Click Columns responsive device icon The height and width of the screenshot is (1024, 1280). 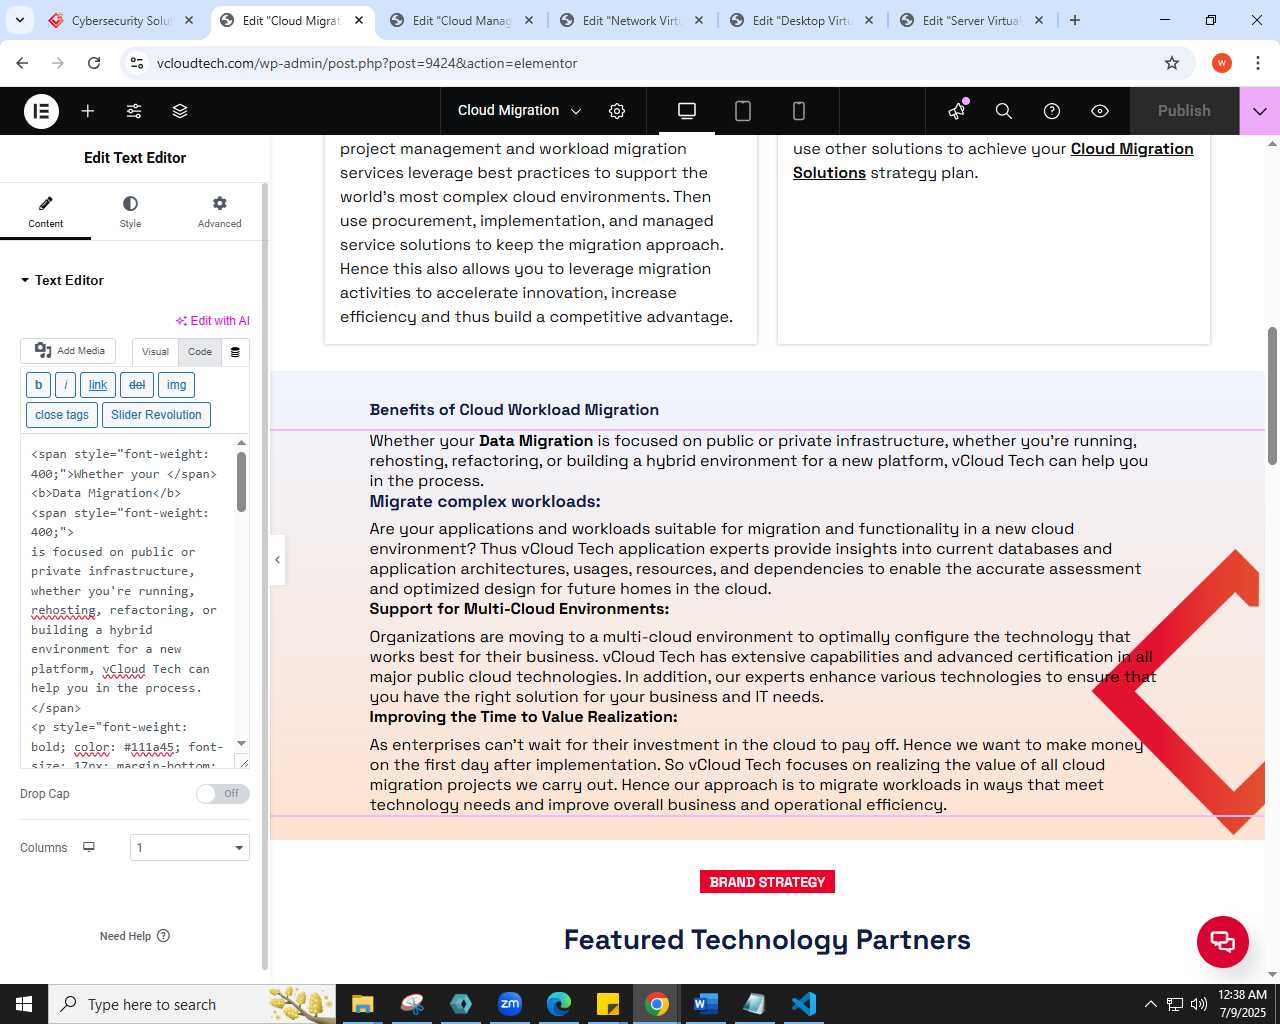[89, 847]
